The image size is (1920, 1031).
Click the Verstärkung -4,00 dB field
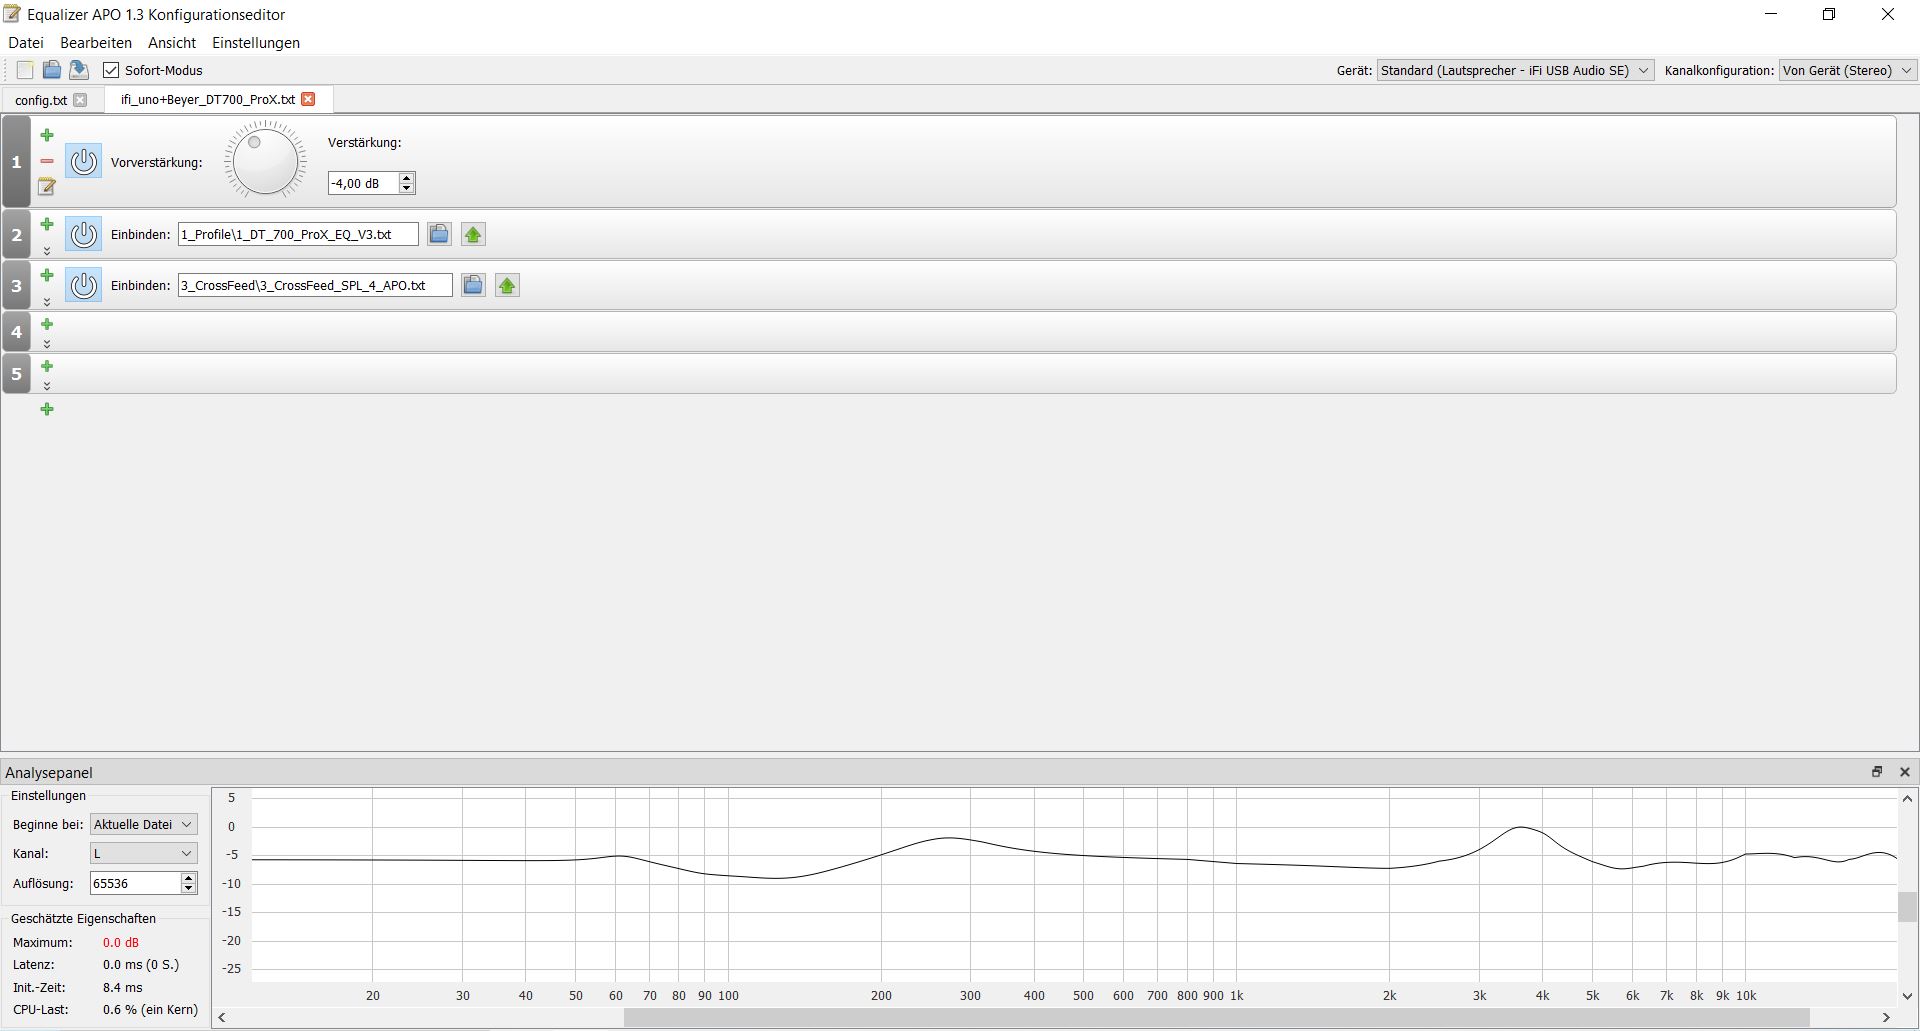(x=363, y=183)
